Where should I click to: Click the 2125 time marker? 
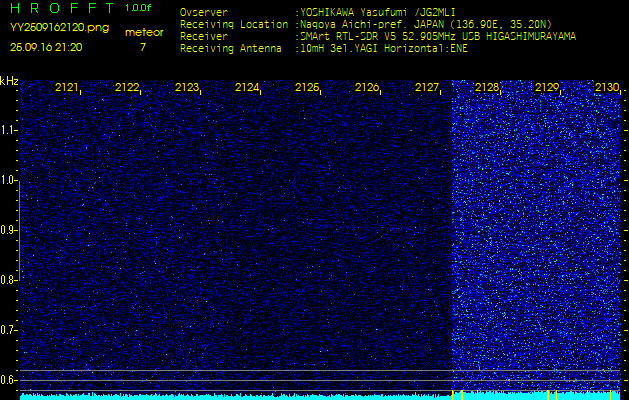coord(306,87)
